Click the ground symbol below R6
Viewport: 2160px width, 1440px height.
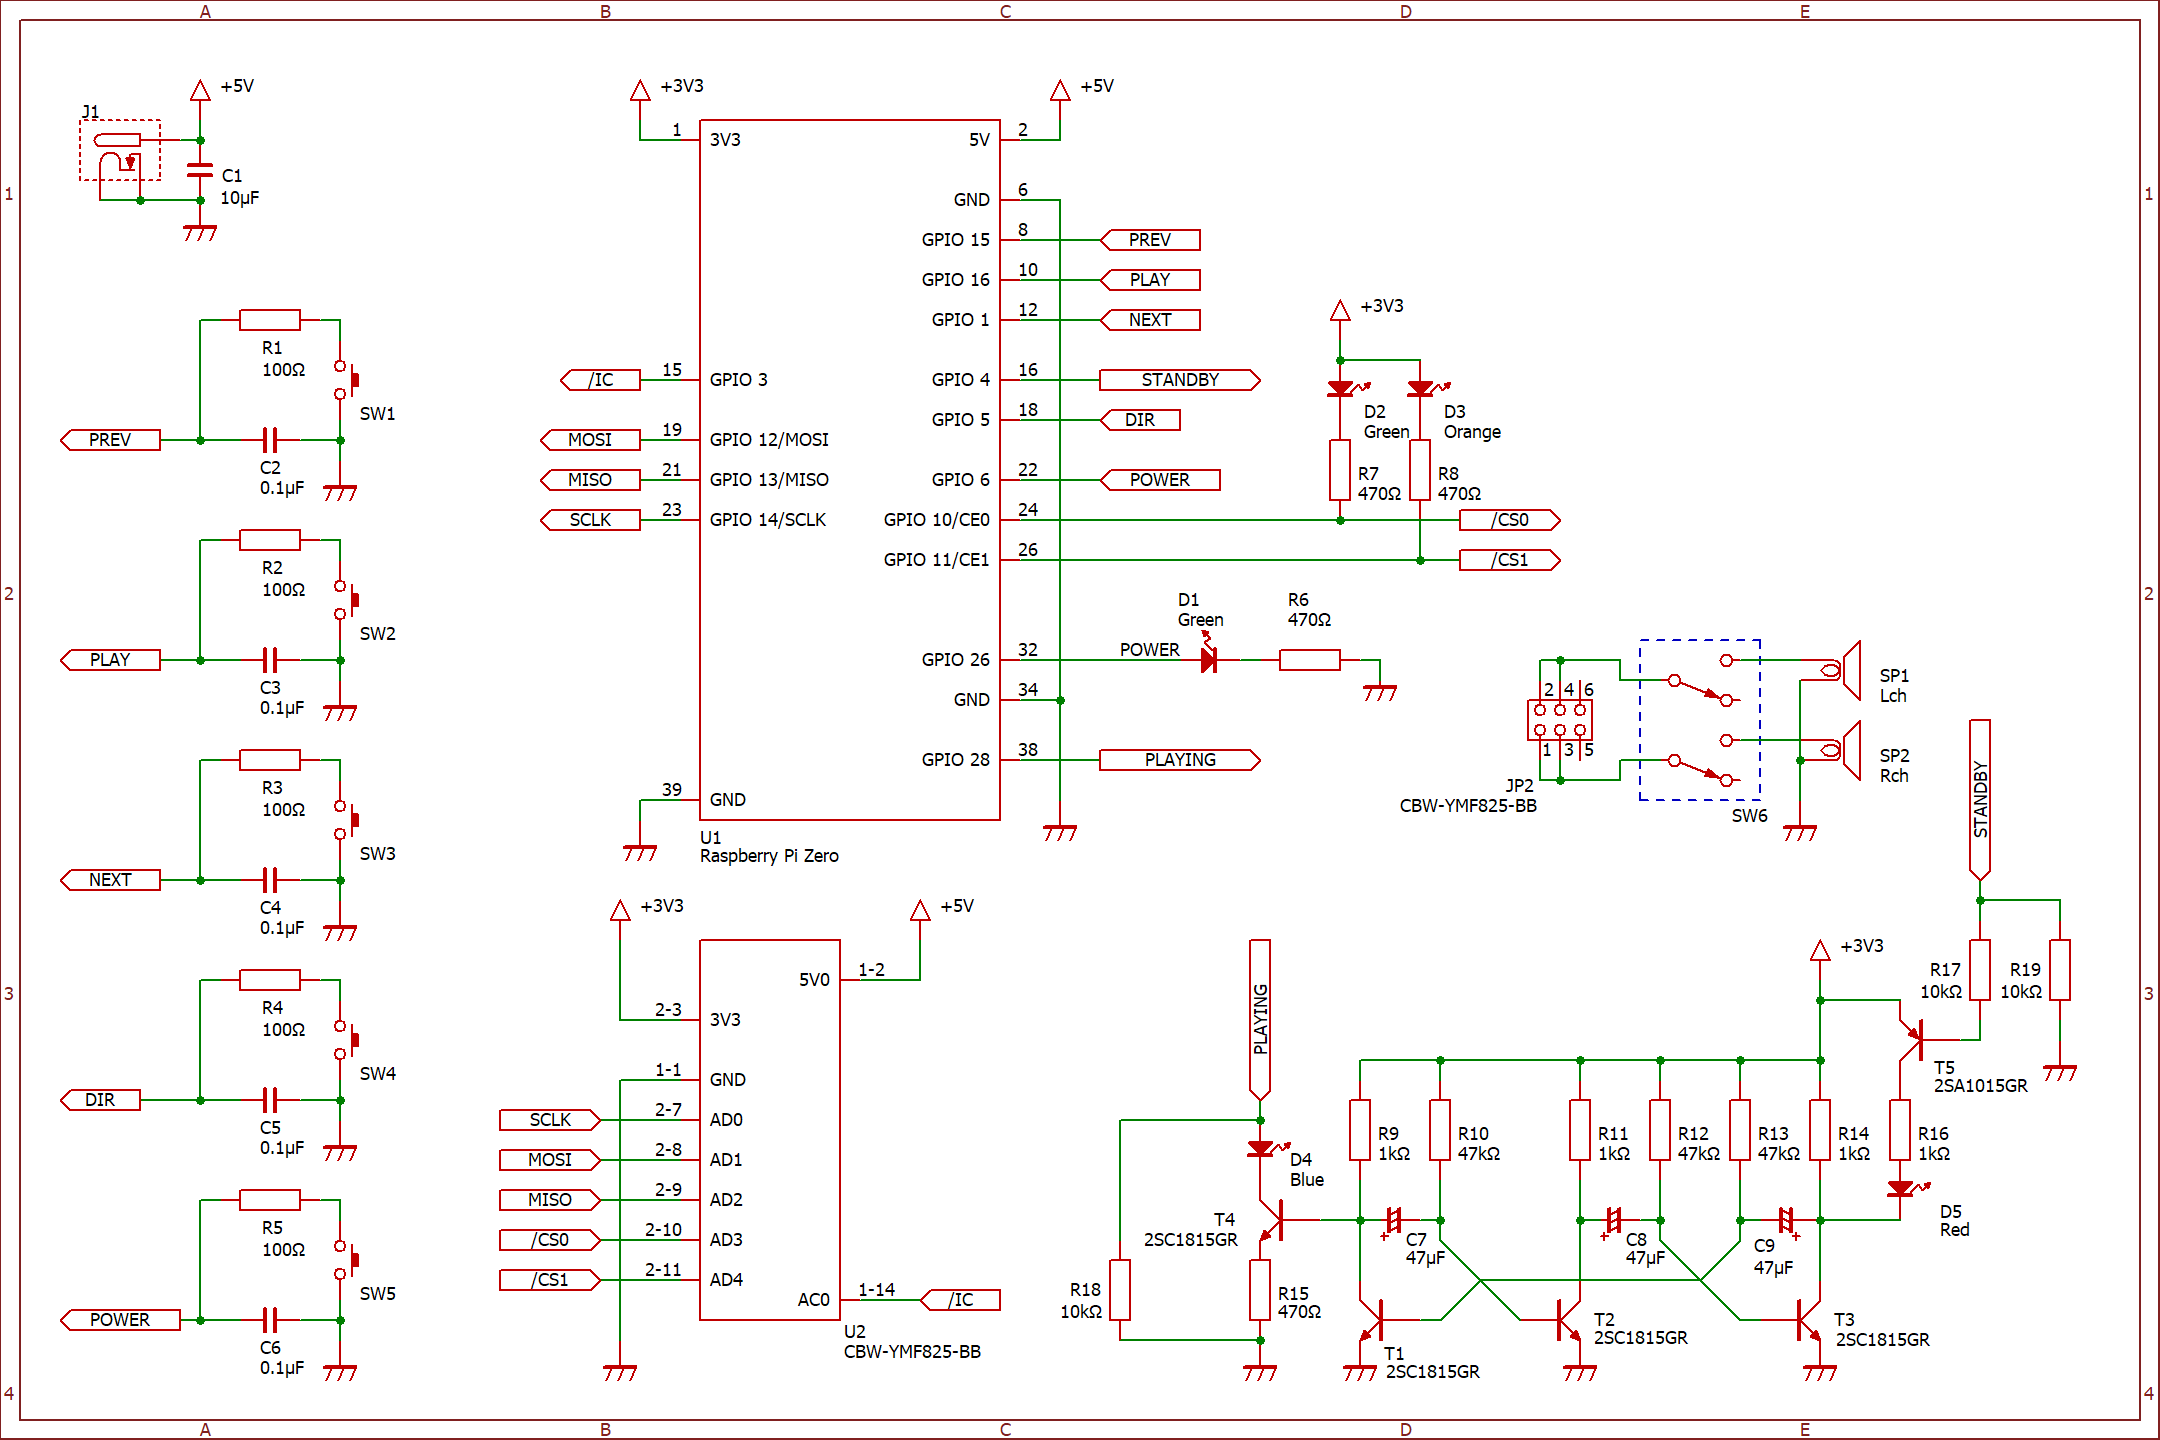pos(1380,692)
